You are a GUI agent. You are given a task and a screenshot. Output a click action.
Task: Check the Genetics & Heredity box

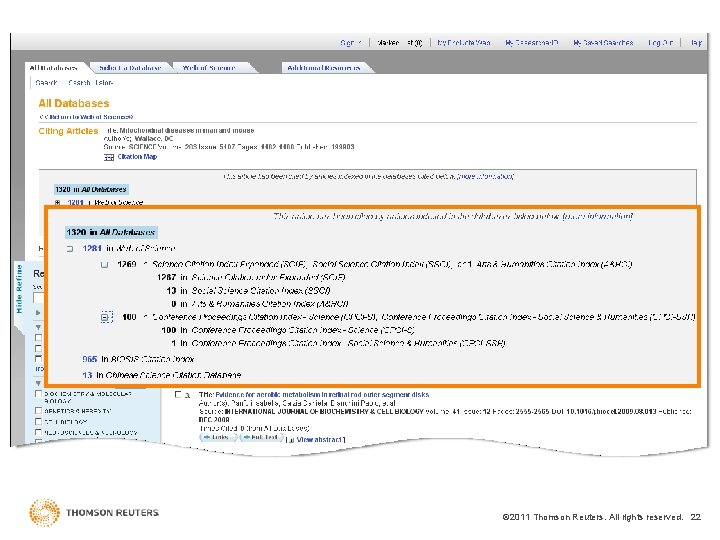tap(39, 411)
